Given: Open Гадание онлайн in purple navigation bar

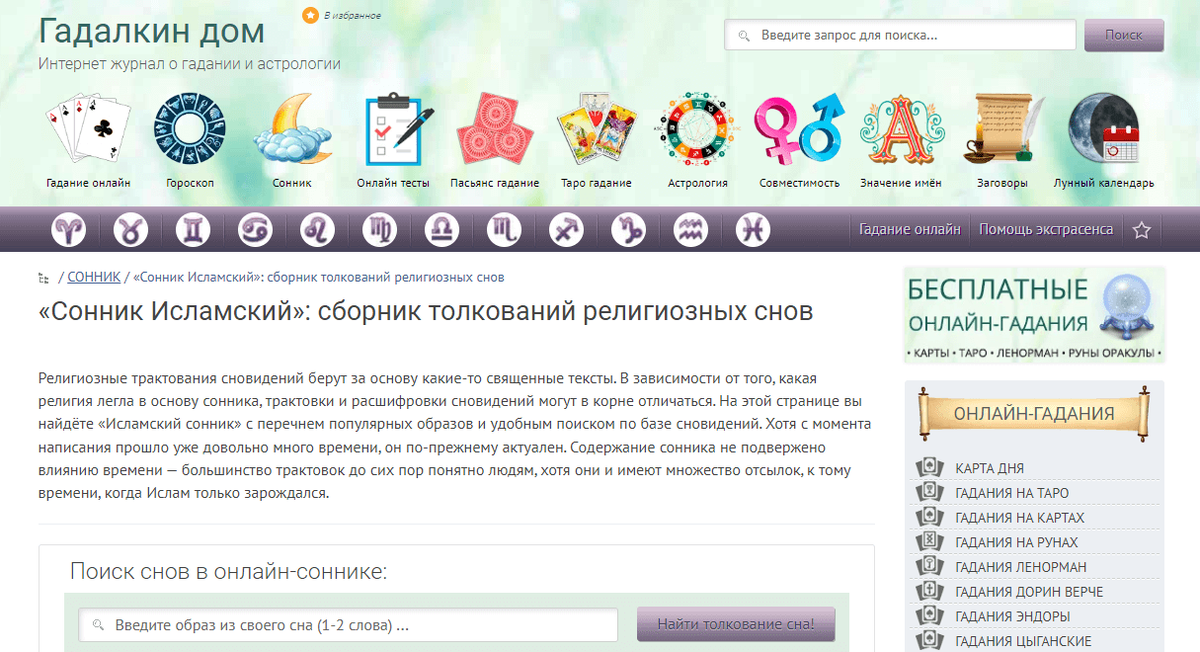Looking at the screenshot, I should point(910,229).
